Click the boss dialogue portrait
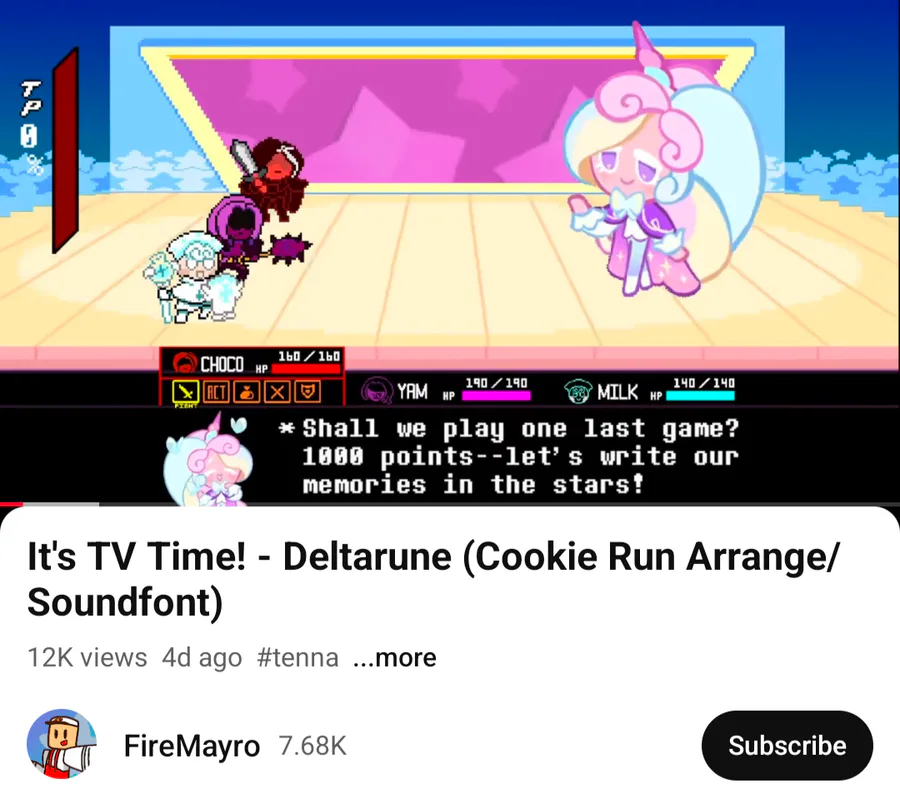The height and width of the screenshot is (799, 900). click(208, 459)
